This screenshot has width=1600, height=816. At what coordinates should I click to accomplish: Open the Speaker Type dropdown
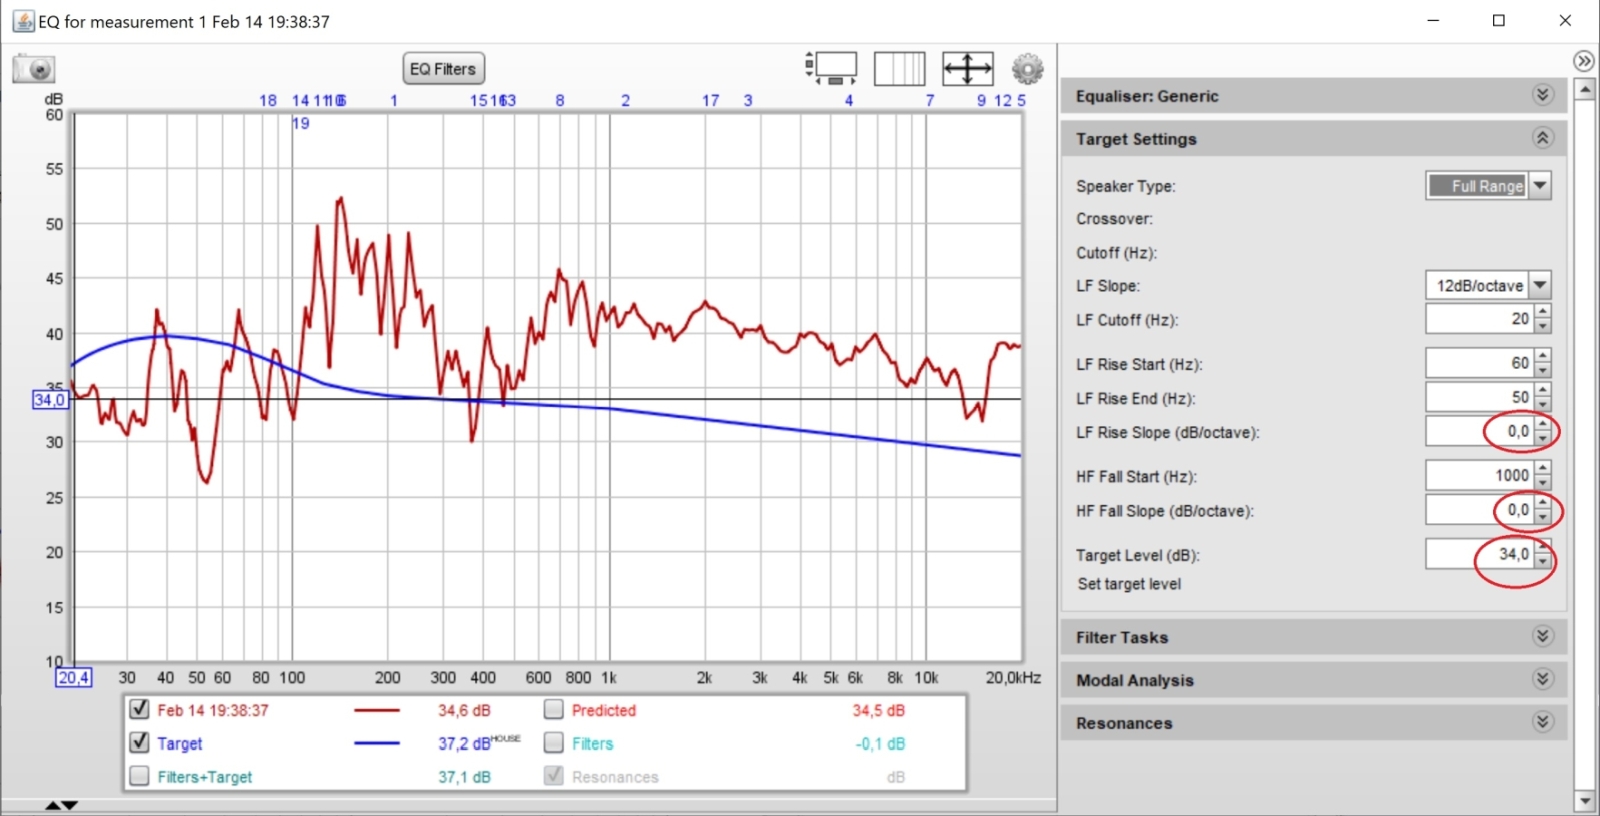pos(1540,185)
